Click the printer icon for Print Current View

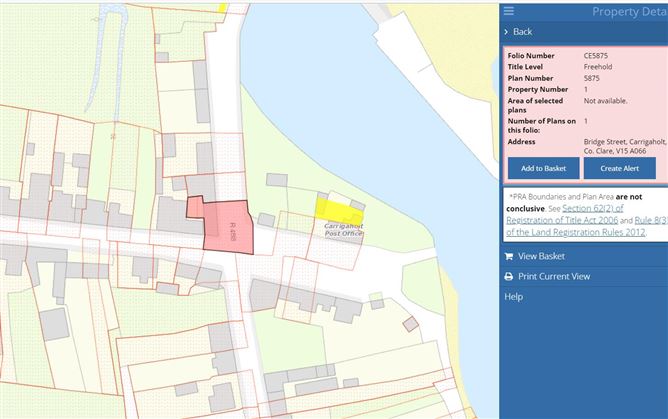(509, 276)
